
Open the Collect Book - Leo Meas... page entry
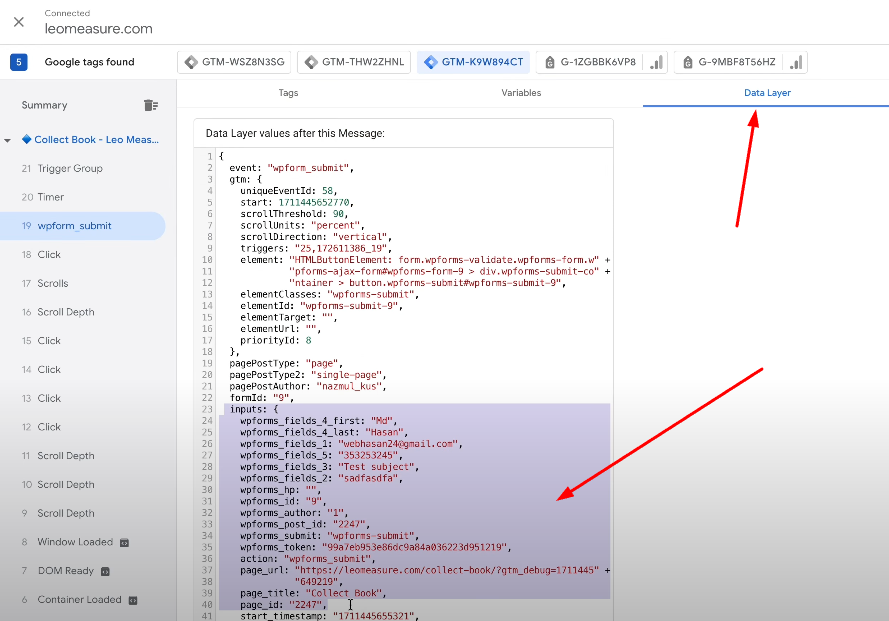tap(96, 140)
